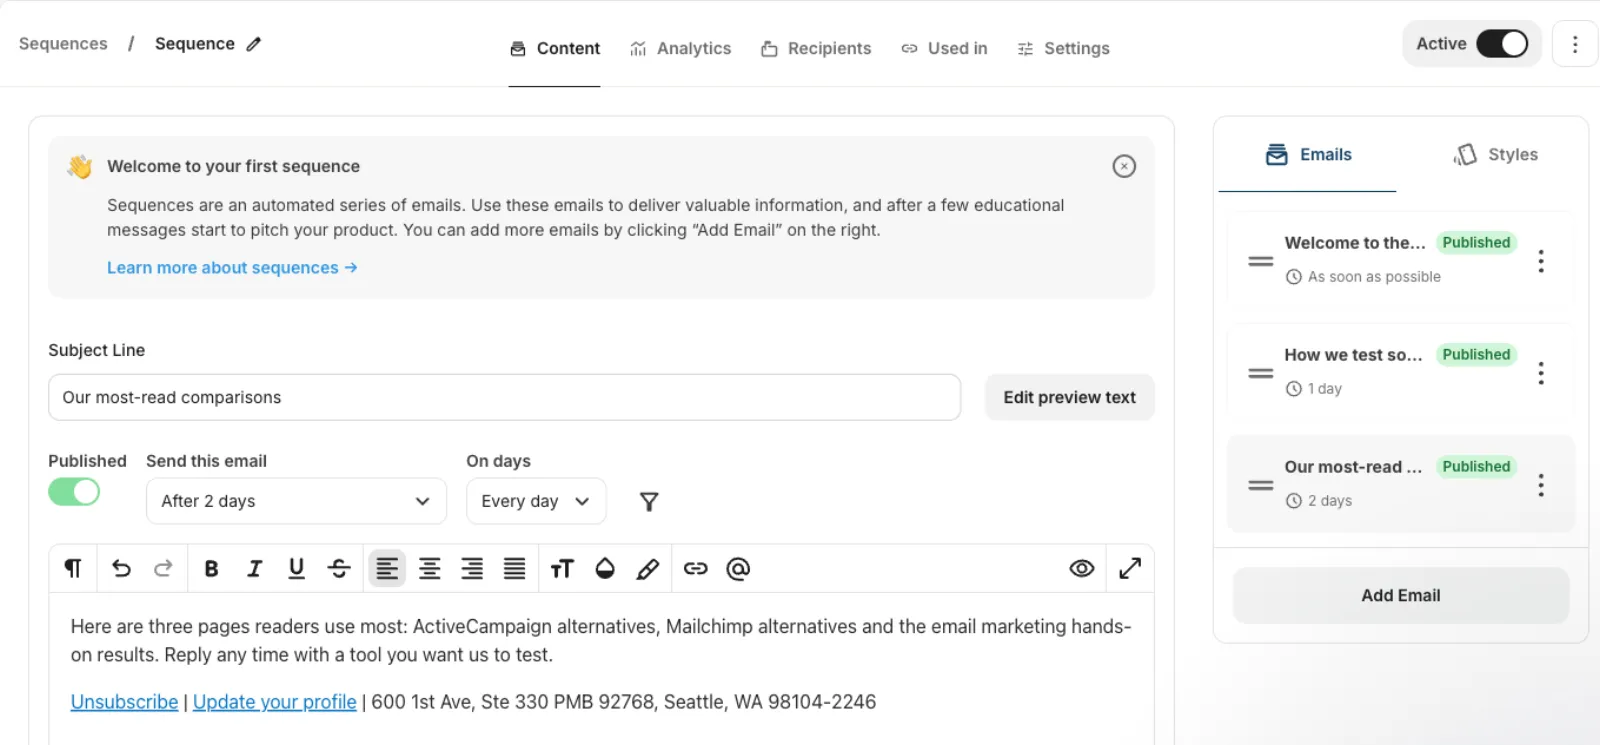1600x745 pixels.
Task: Click Edit preview text button
Action: coord(1070,397)
